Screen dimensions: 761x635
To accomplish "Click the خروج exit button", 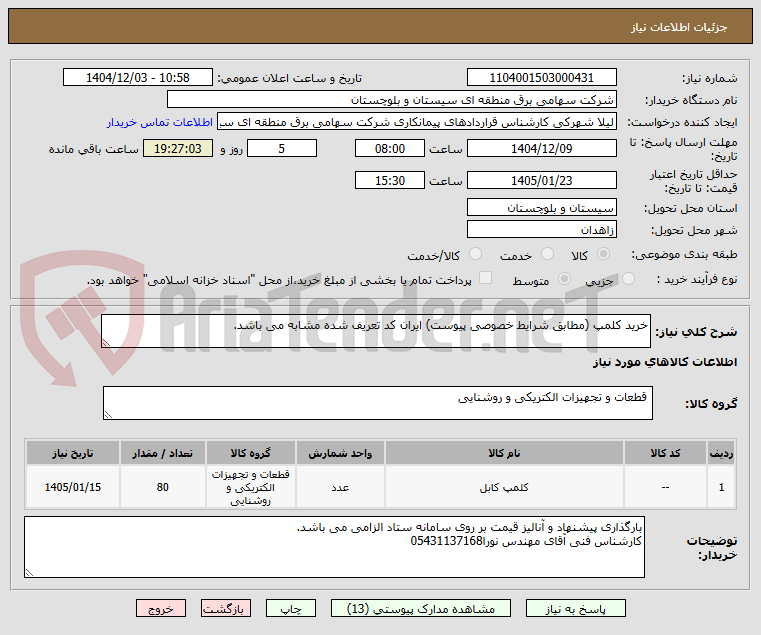I will pos(161,608).
